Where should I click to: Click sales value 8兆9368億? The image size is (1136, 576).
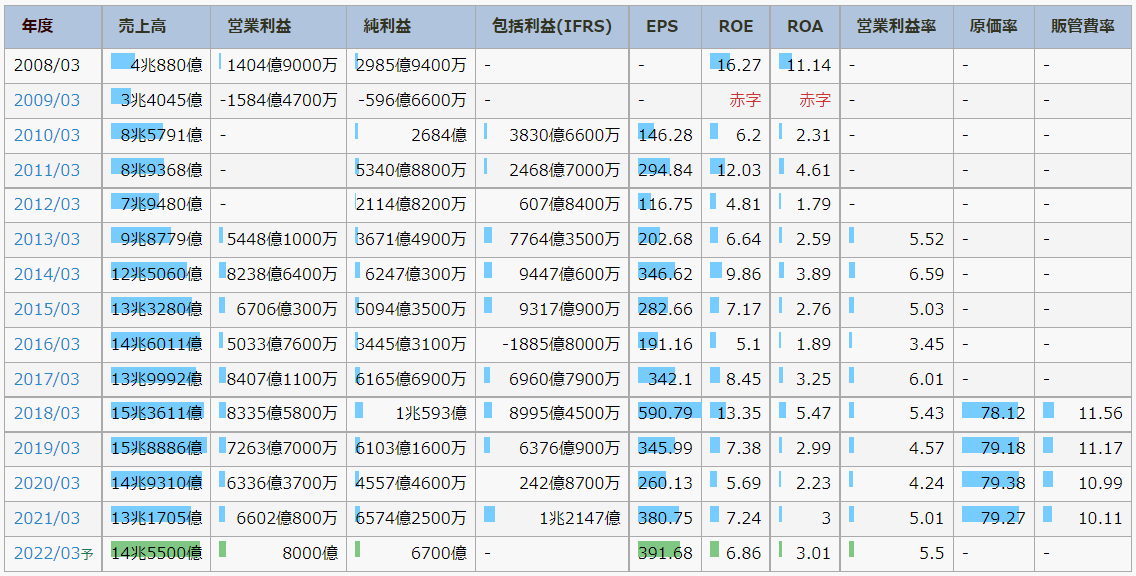162,170
